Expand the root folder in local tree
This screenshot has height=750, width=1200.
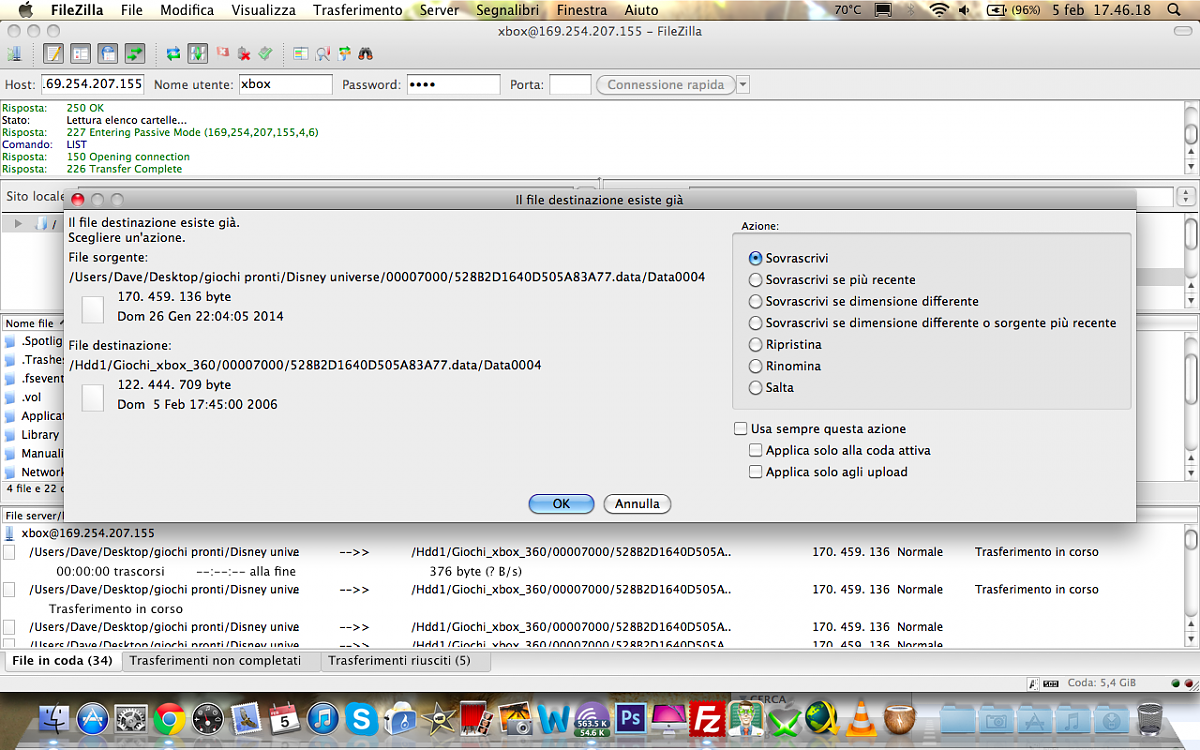point(18,223)
